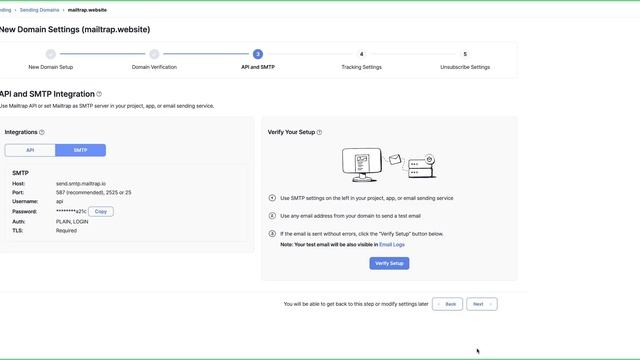Select the TLS value Required
The image size is (640, 360).
tap(66, 231)
